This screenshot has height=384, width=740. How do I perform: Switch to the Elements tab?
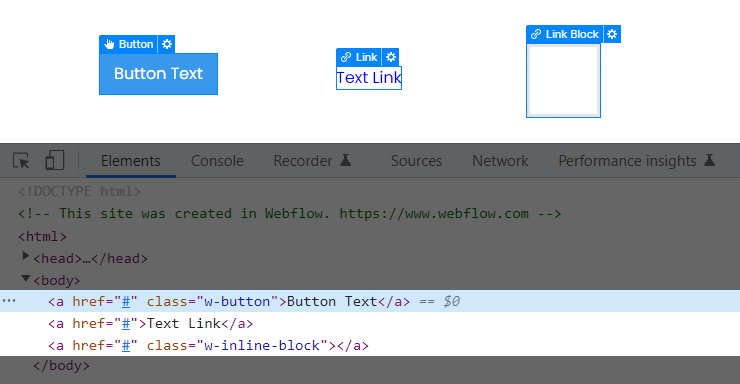click(131, 161)
